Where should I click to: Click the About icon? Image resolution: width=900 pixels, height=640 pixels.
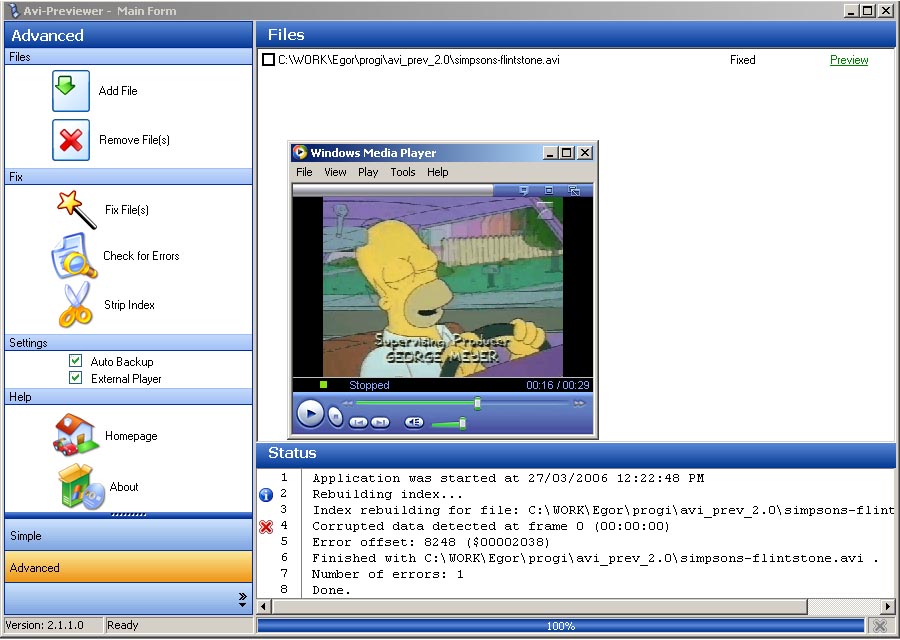(x=76, y=487)
